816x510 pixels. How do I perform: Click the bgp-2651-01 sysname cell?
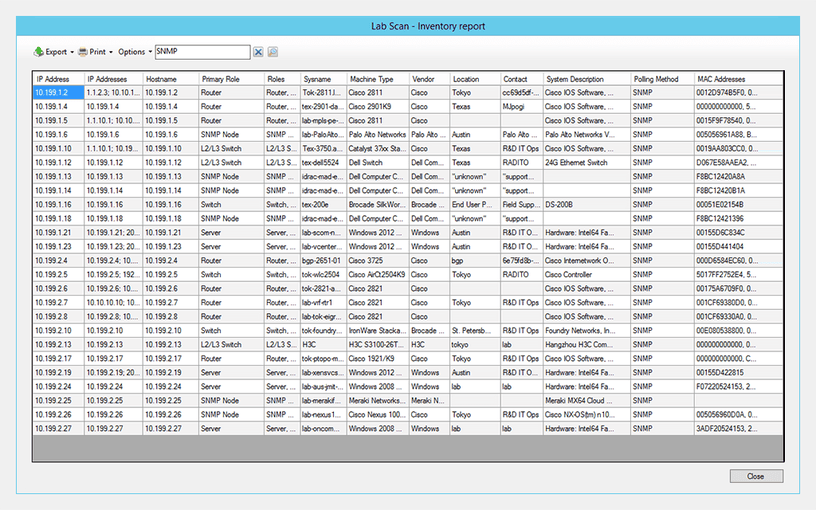(x=324, y=261)
